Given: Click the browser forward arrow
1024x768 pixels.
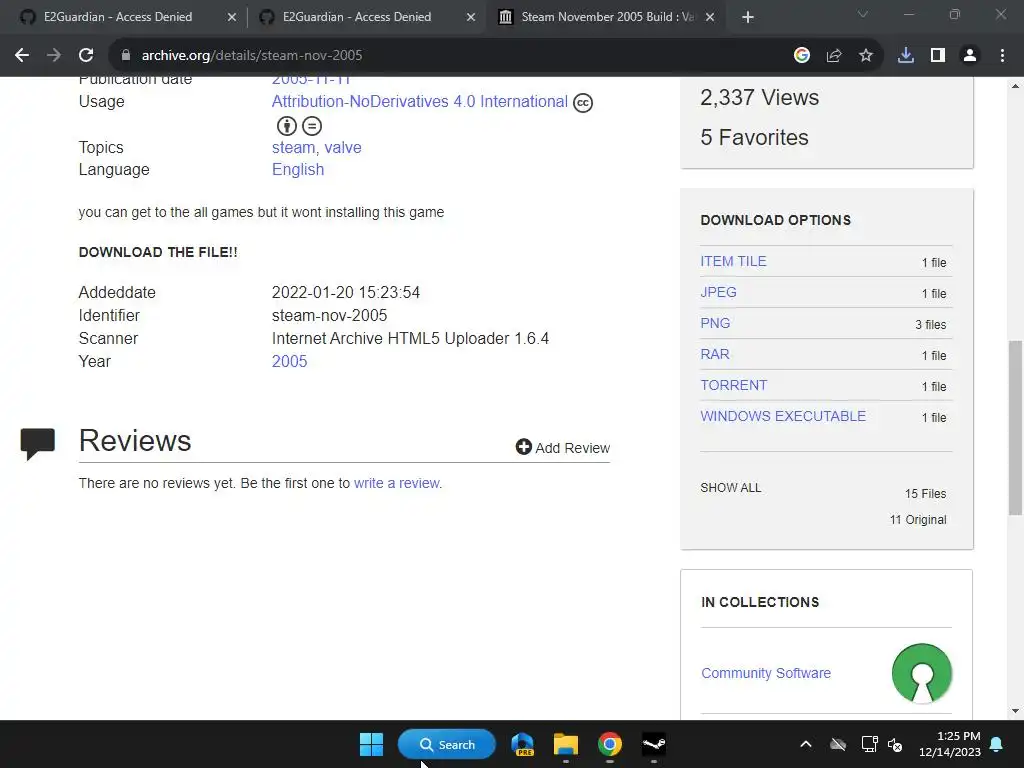Looking at the screenshot, I should click(x=54, y=56).
